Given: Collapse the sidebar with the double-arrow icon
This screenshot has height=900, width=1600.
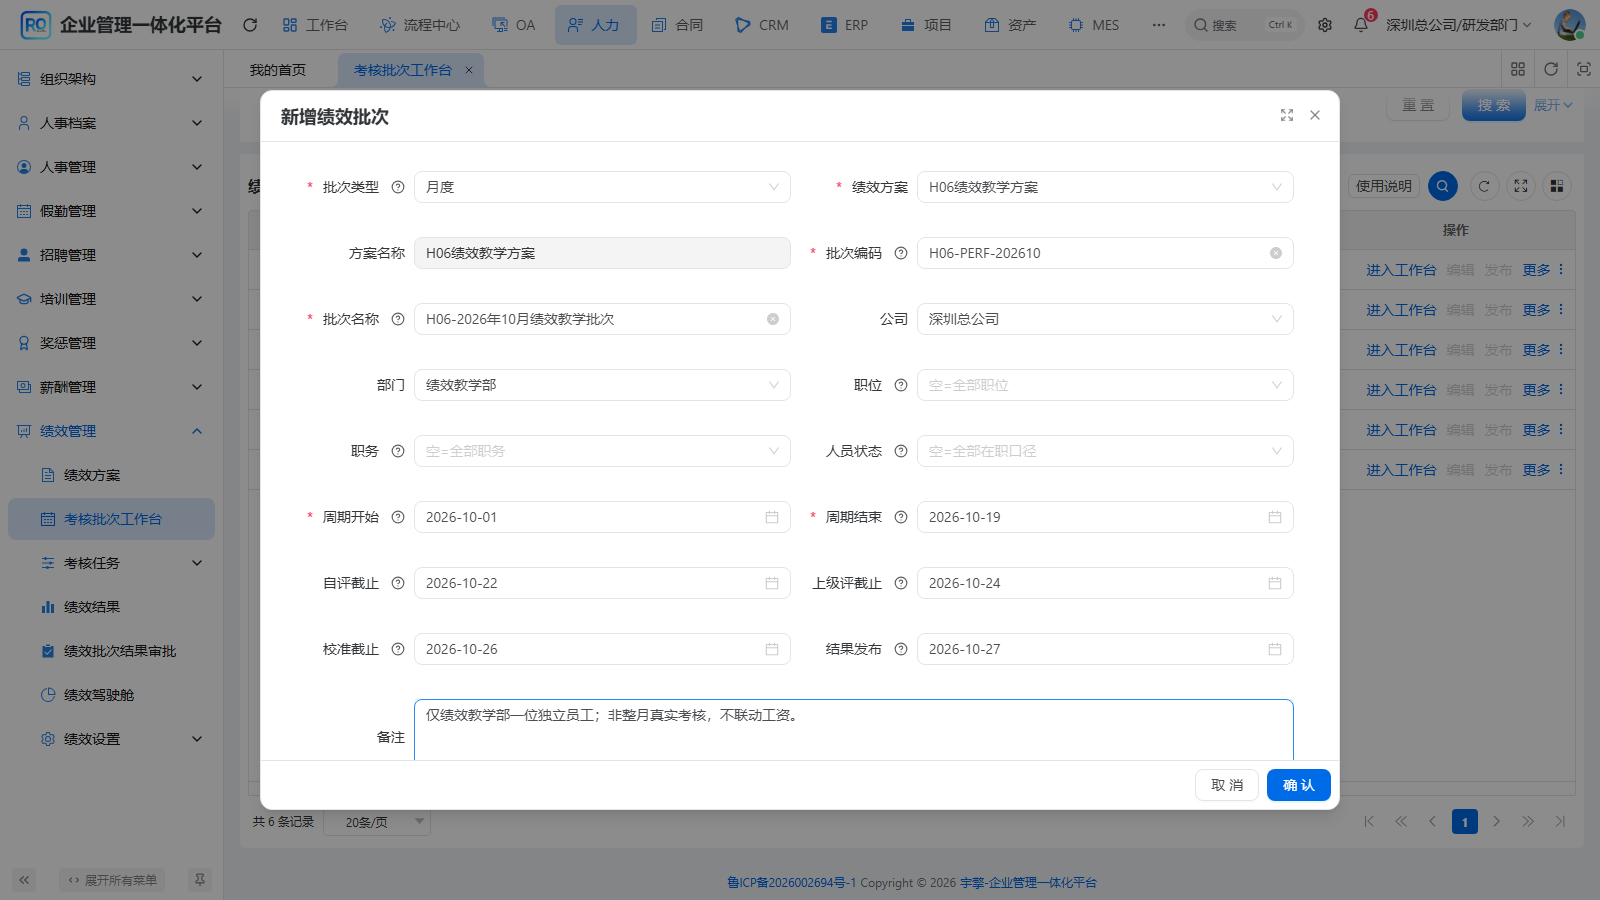Looking at the screenshot, I should point(25,880).
